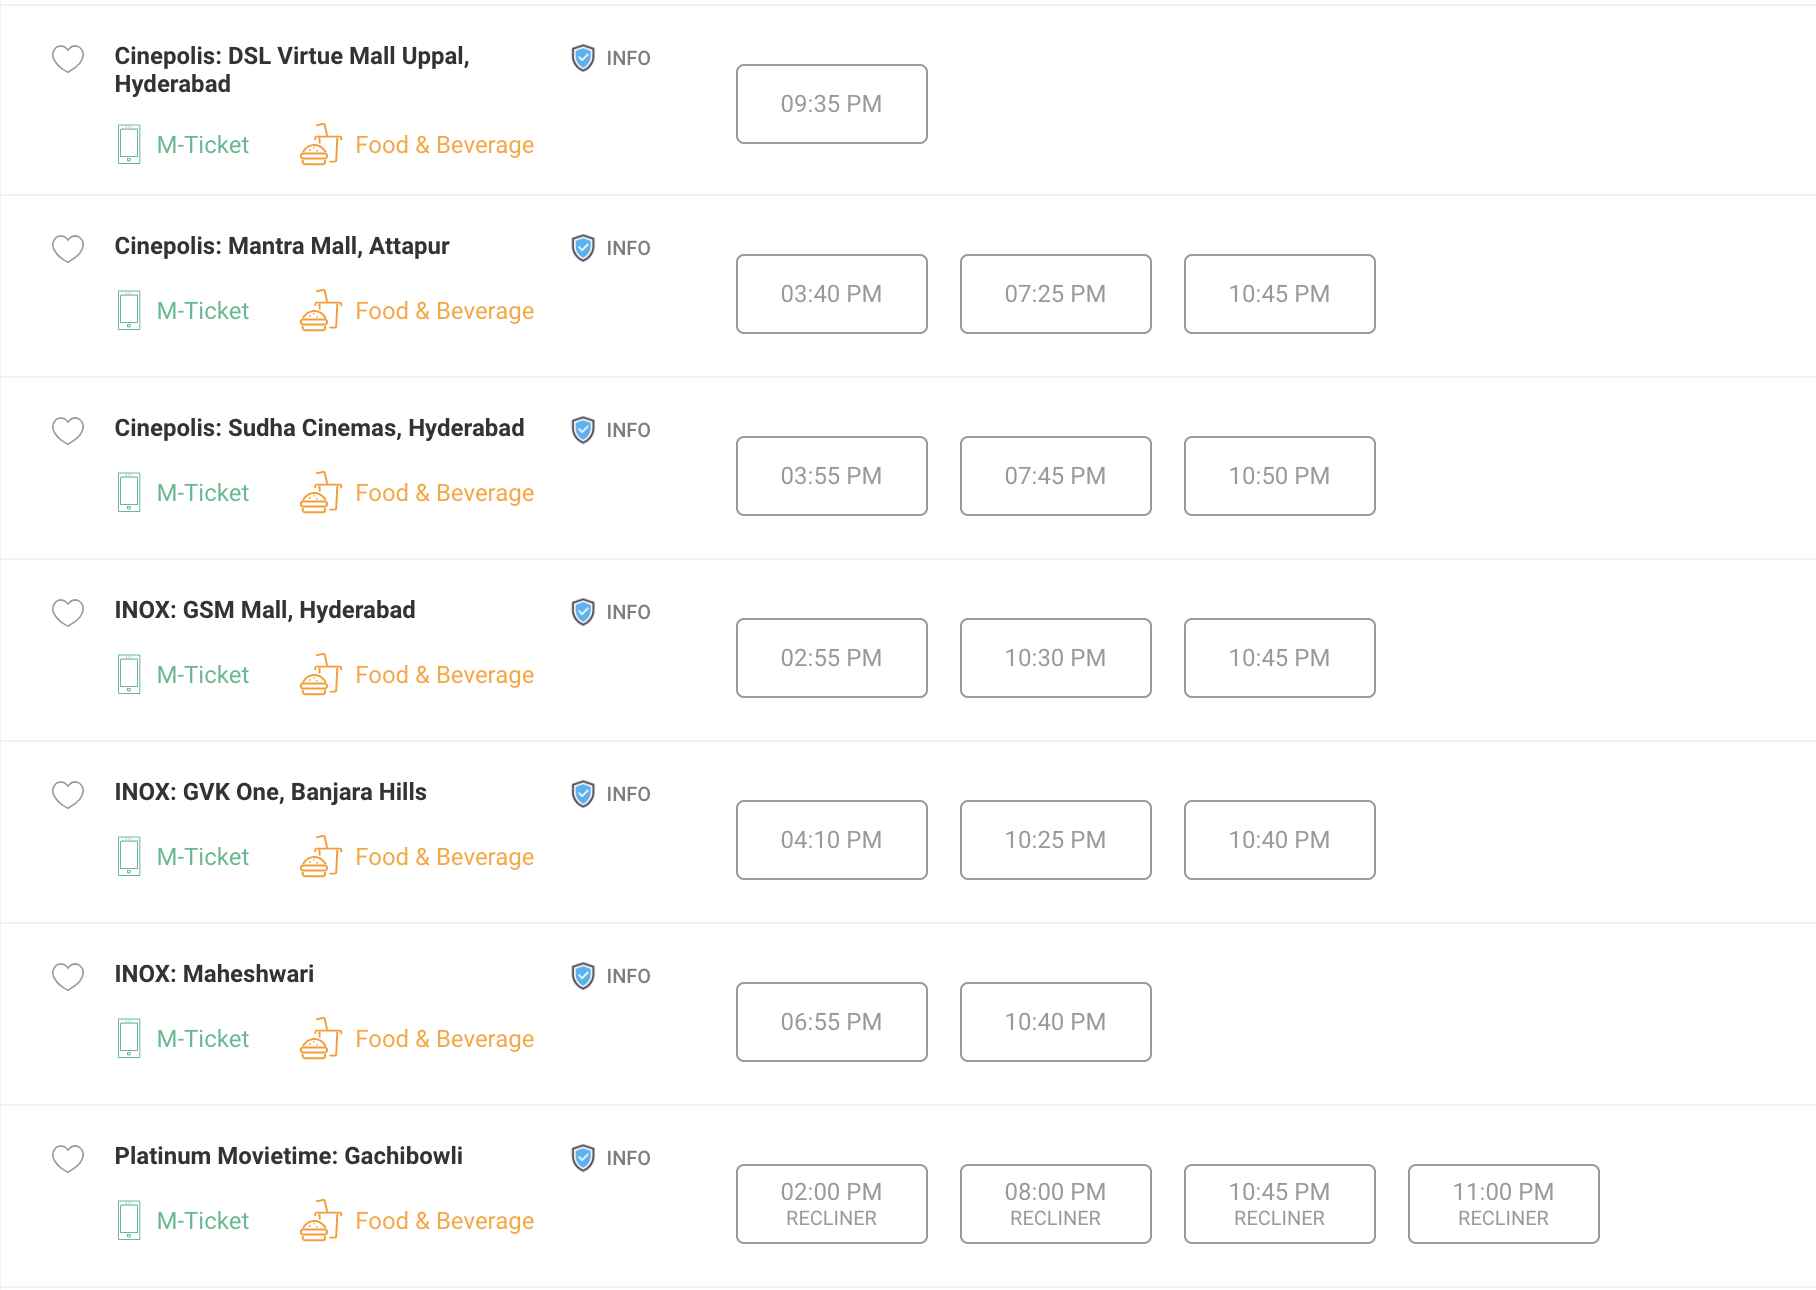The height and width of the screenshot is (1290, 1816).
Task: Click M-Ticket phone icon for Platinum Movietime
Action: coord(129,1220)
